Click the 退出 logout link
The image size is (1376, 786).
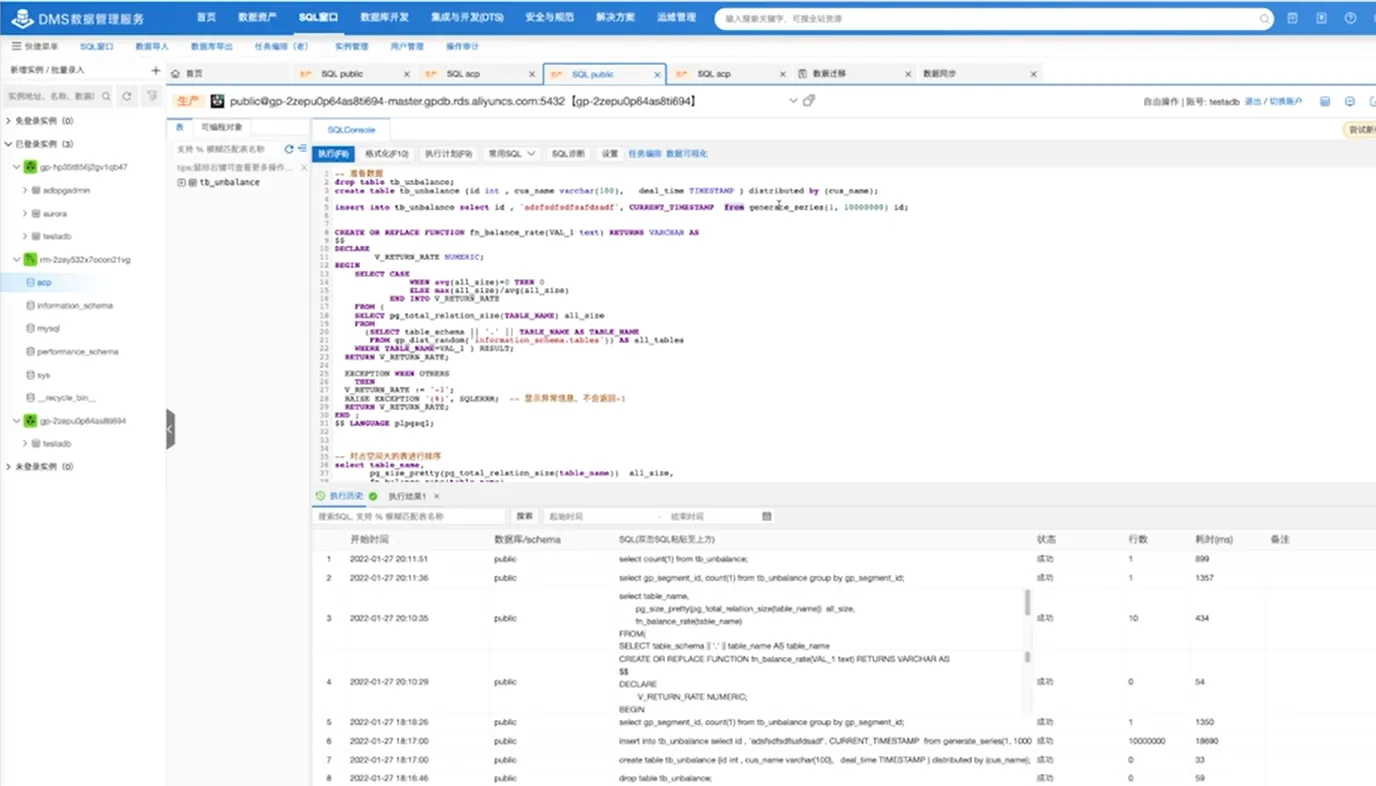(x=1252, y=102)
